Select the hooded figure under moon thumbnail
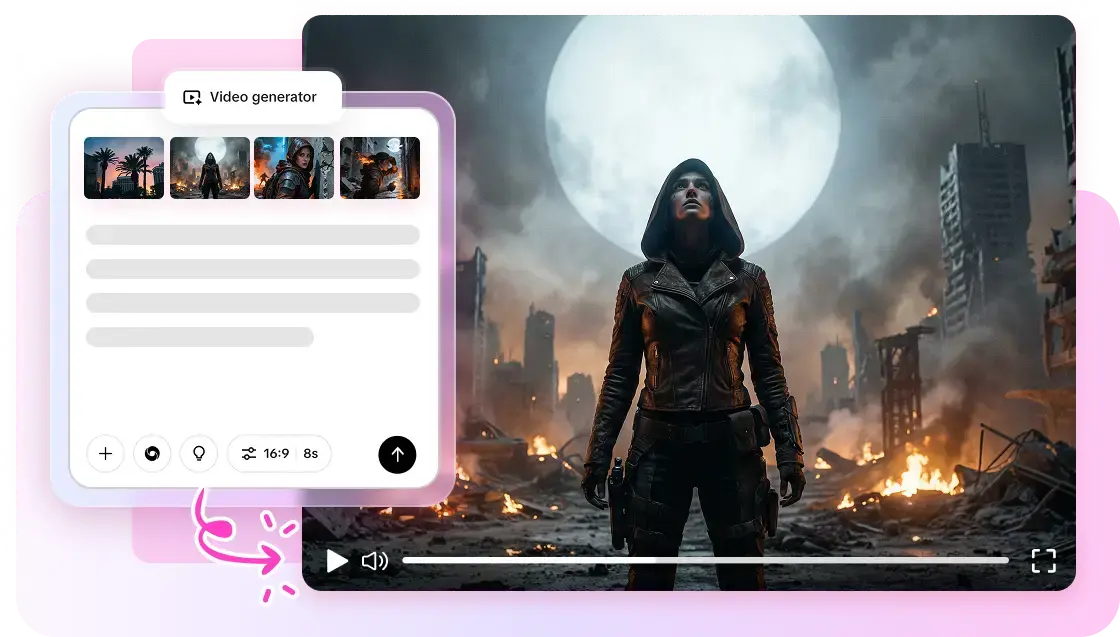 point(210,168)
